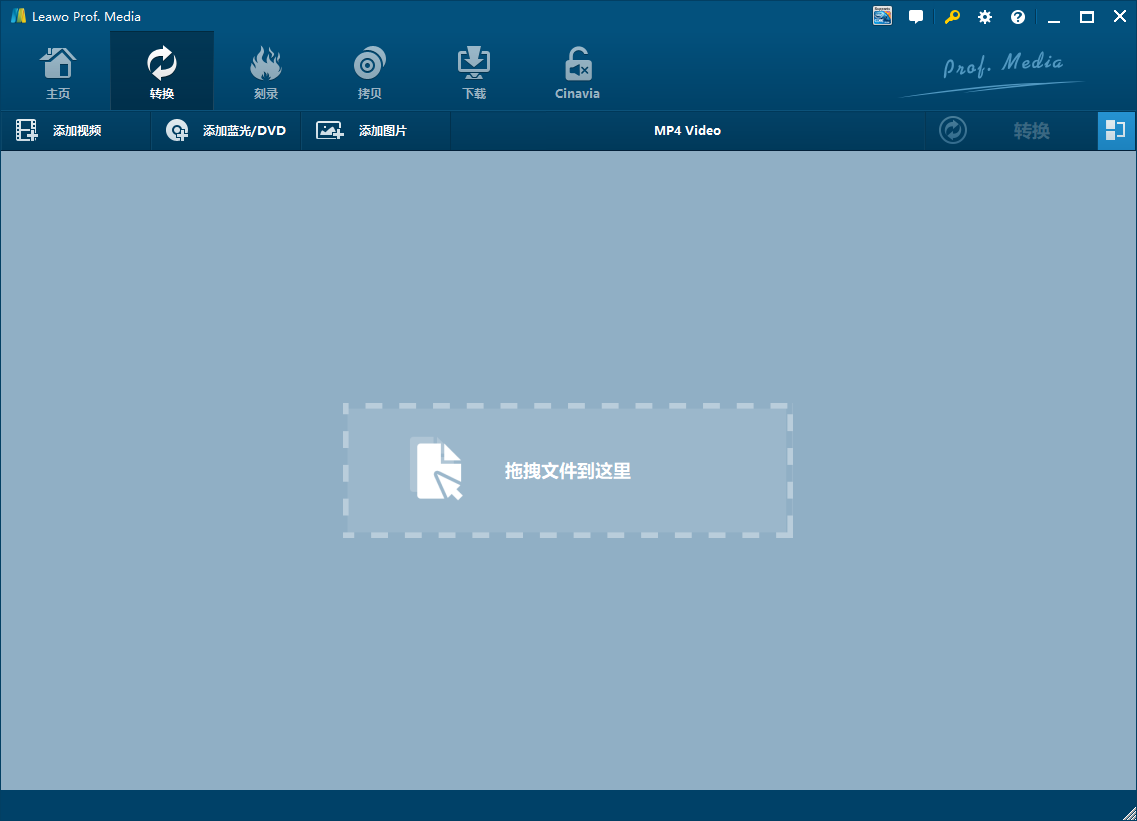The image size is (1137, 821).
Task: Click the golden key activation icon
Action: point(952,17)
